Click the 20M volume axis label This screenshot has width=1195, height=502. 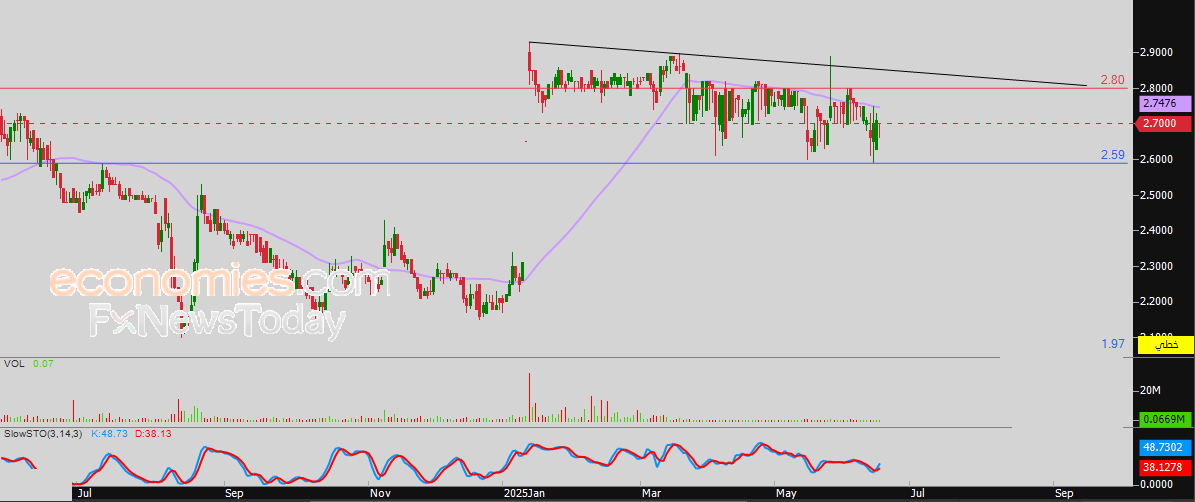tap(1150, 391)
